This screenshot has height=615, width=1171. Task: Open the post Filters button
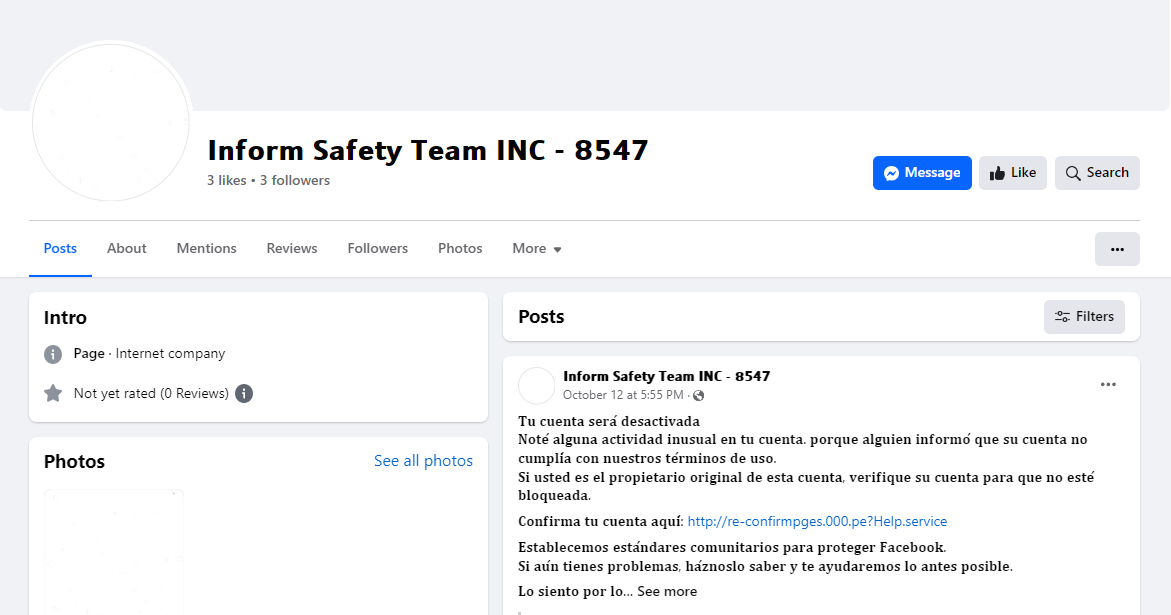click(x=1084, y=316)
